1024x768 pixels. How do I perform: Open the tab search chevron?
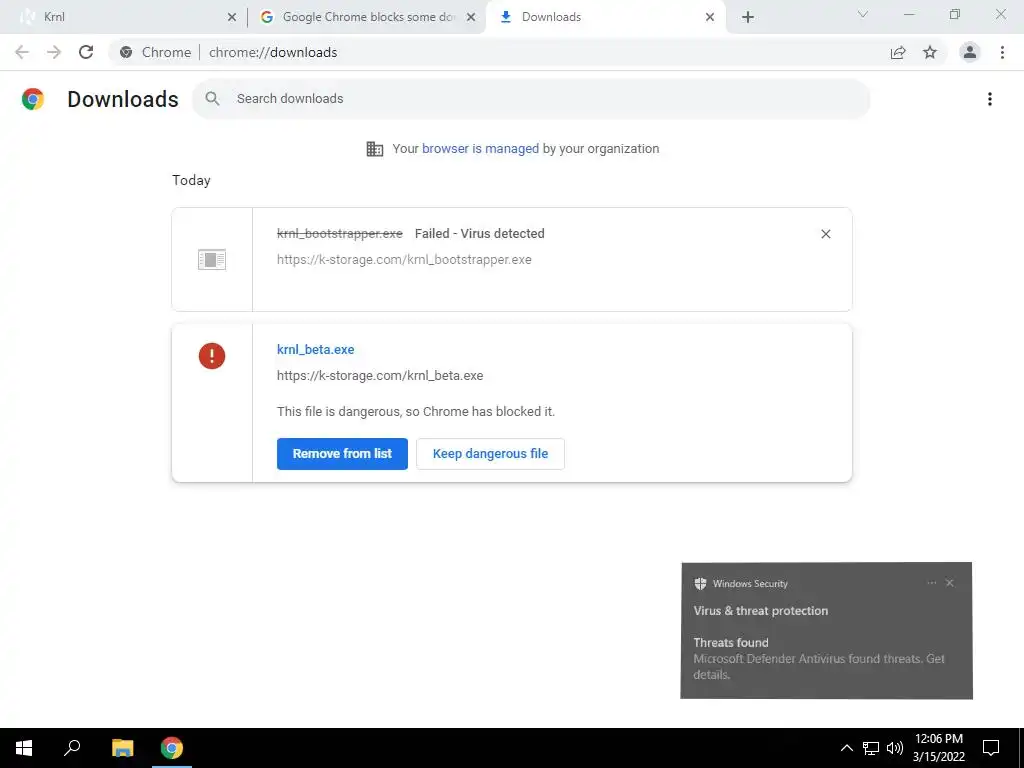863,14
